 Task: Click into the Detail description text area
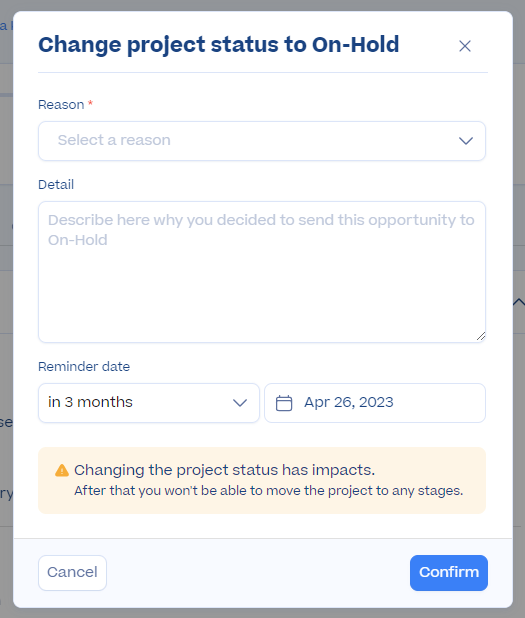pyautogui.click(x=262, y=272)
